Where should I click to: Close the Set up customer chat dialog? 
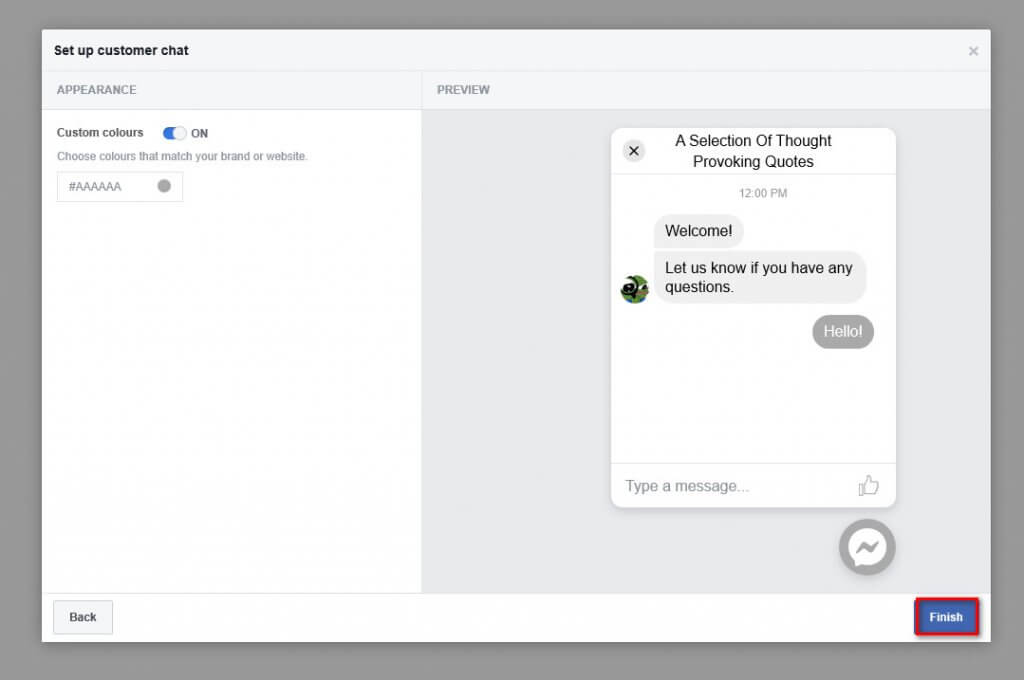coord(973,51)
